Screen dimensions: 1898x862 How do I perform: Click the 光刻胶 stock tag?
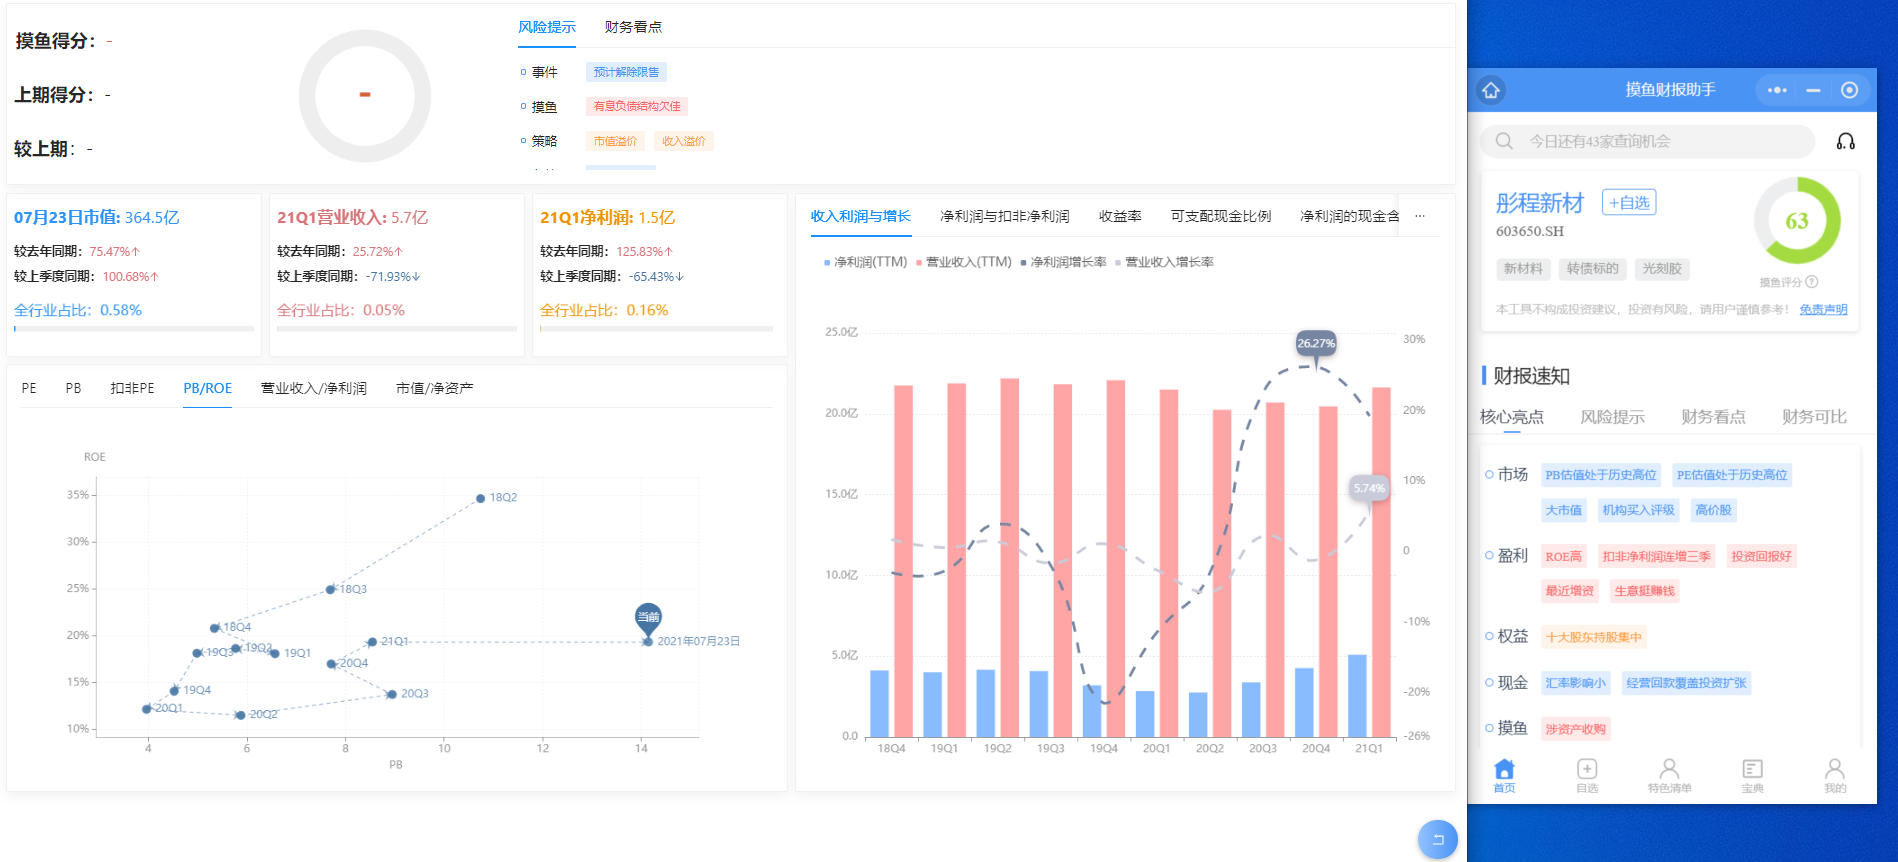point(1662,269)
